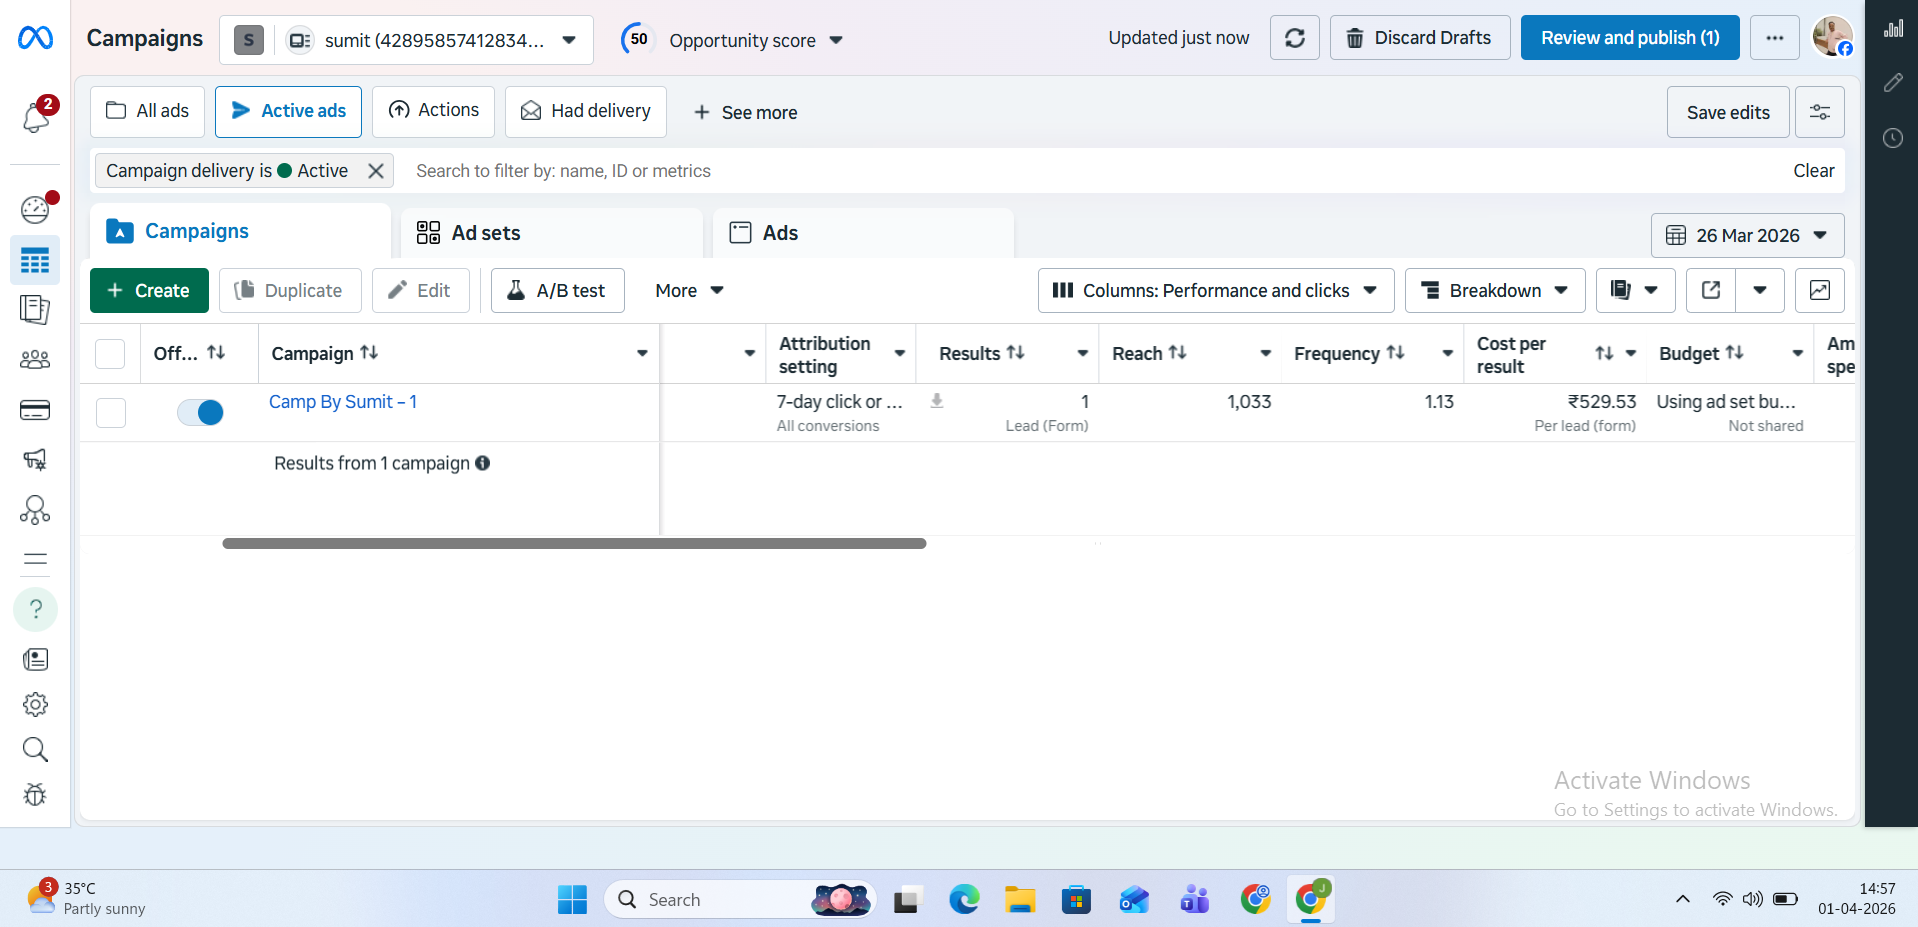The image size is (1918, 927).
Task: Open export options dropdown arrow
Action: tap(1760, 290)
